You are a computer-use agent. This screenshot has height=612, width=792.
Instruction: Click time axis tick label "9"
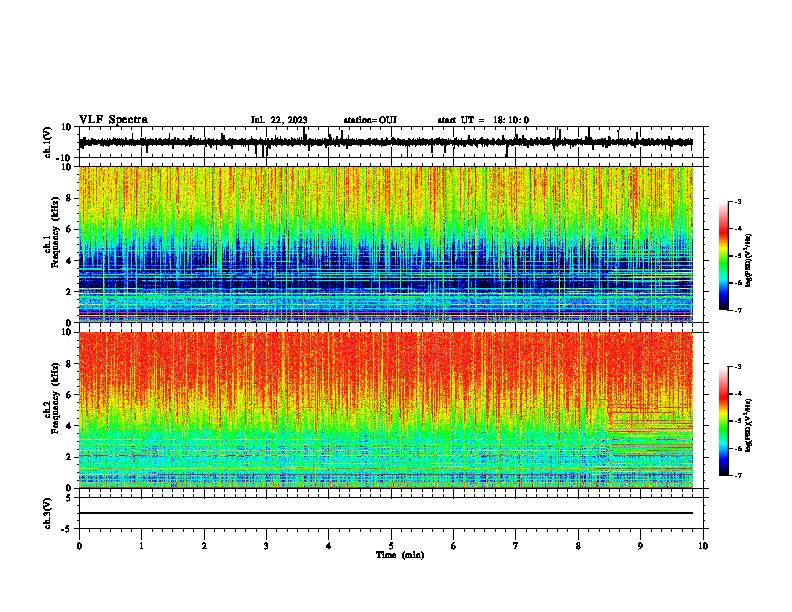(640, 546)
